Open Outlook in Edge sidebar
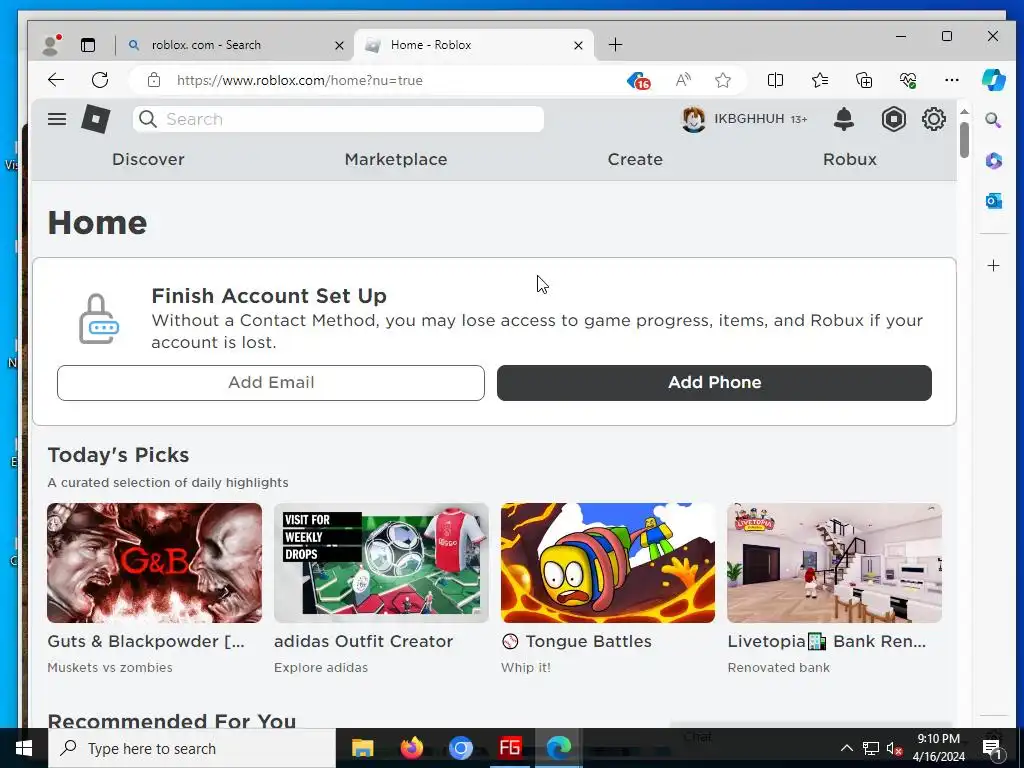This screenshot has width=1024, height=768. pos(993,200)
